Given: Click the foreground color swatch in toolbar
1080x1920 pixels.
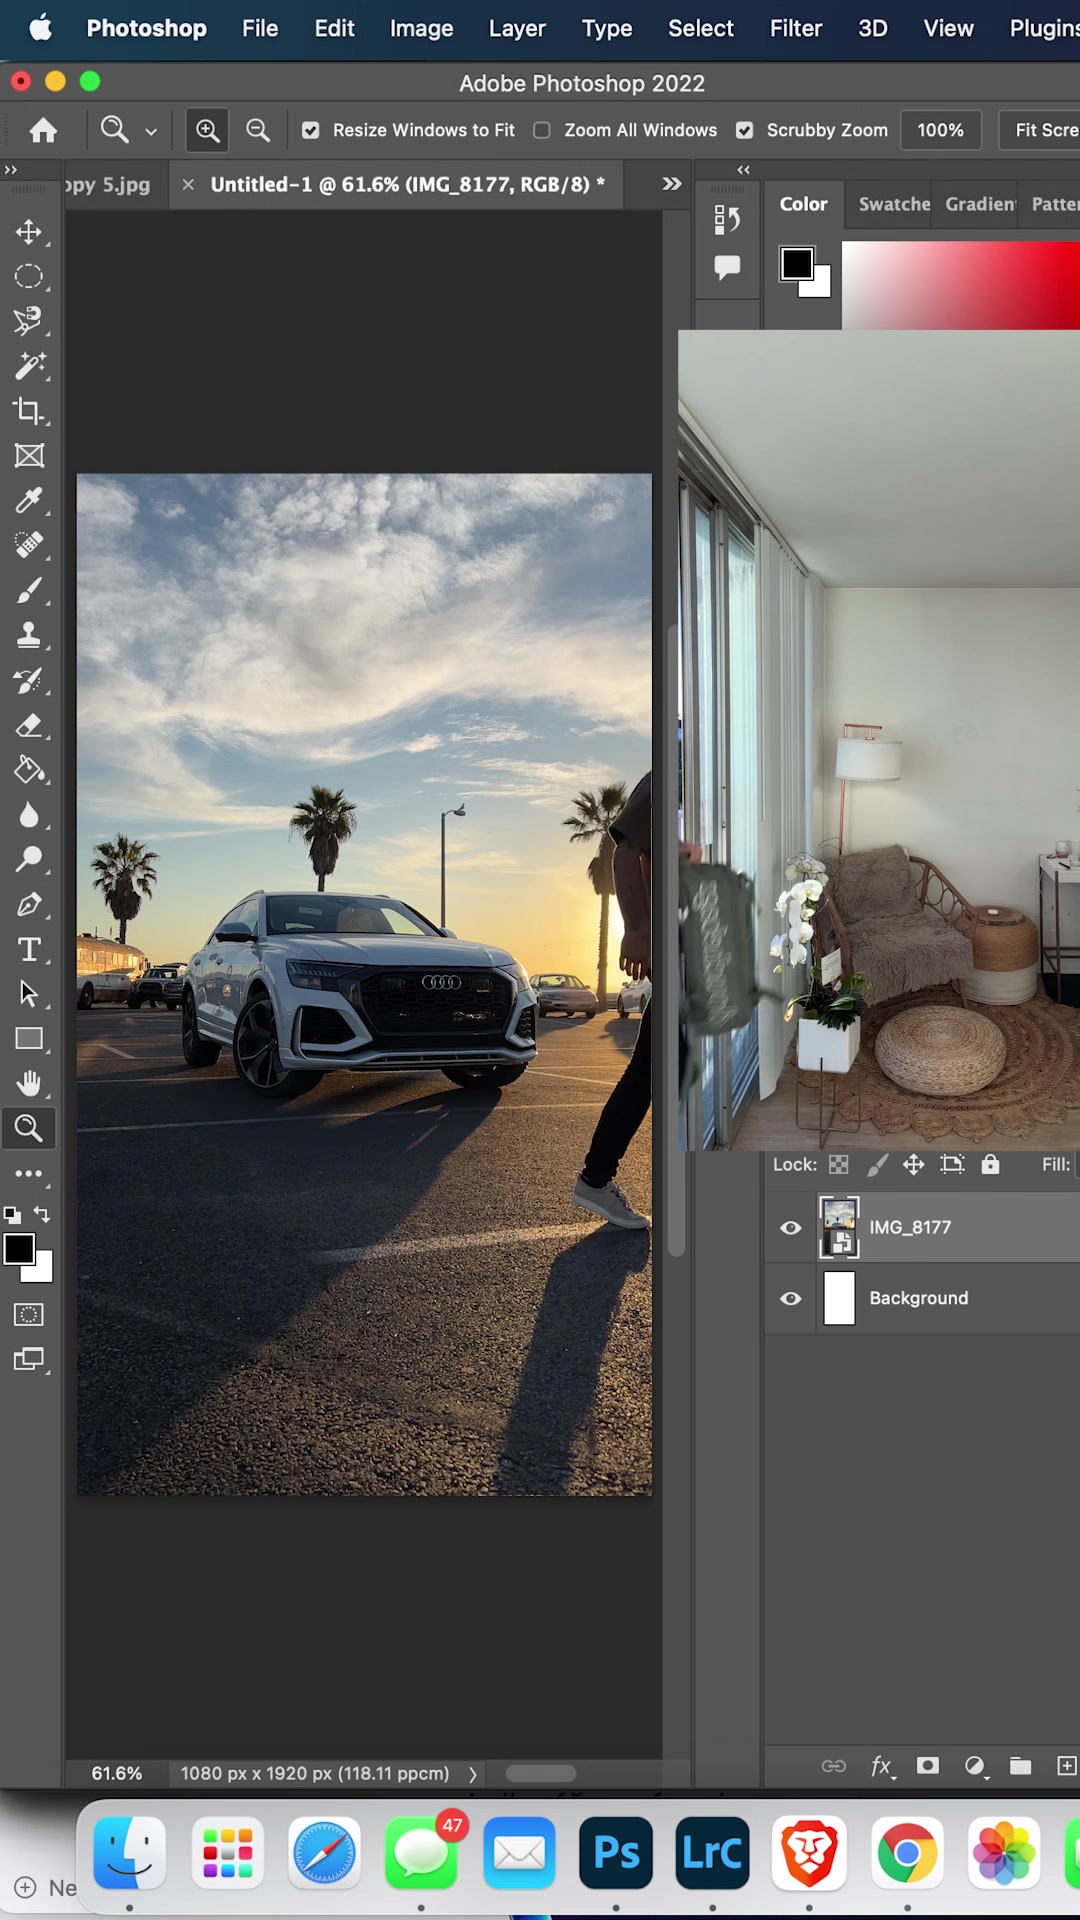Looking at the screenshot, I should click(18, 1248).
